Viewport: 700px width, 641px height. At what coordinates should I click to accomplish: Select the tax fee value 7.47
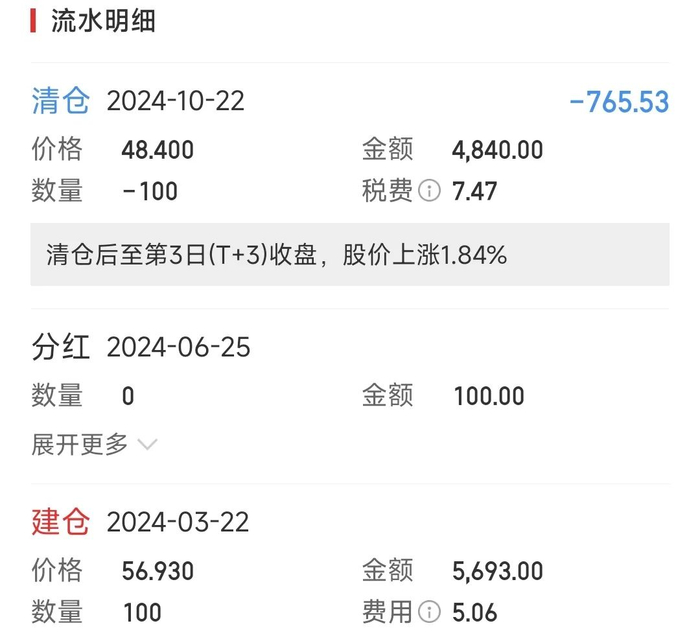474,190
